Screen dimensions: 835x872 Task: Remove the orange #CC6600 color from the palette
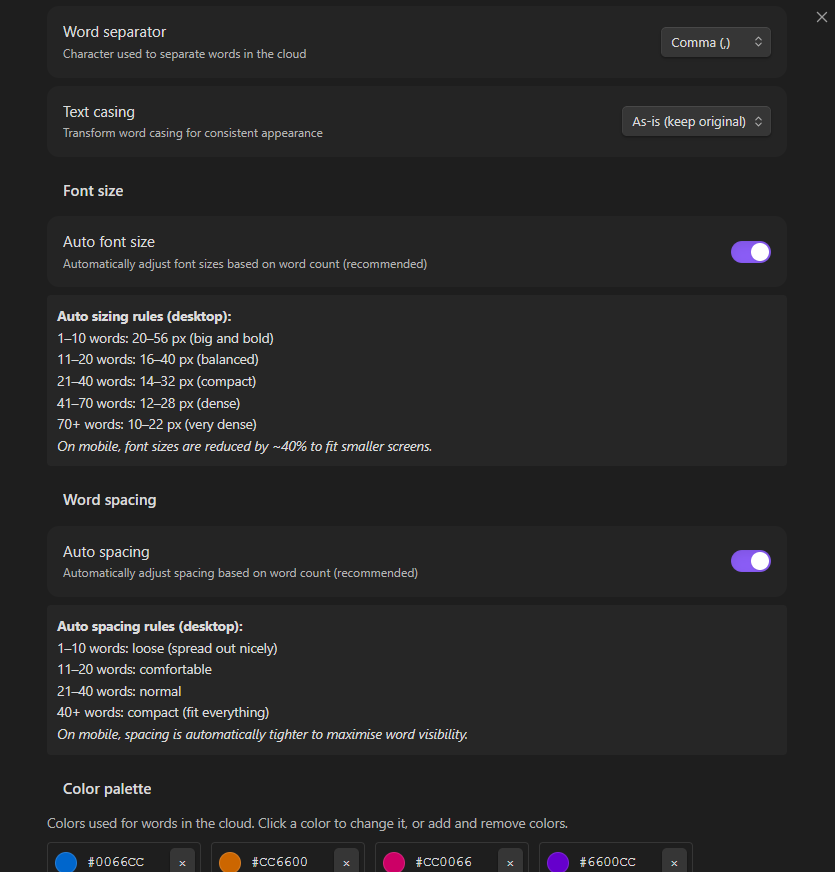[x=345, y=861]
